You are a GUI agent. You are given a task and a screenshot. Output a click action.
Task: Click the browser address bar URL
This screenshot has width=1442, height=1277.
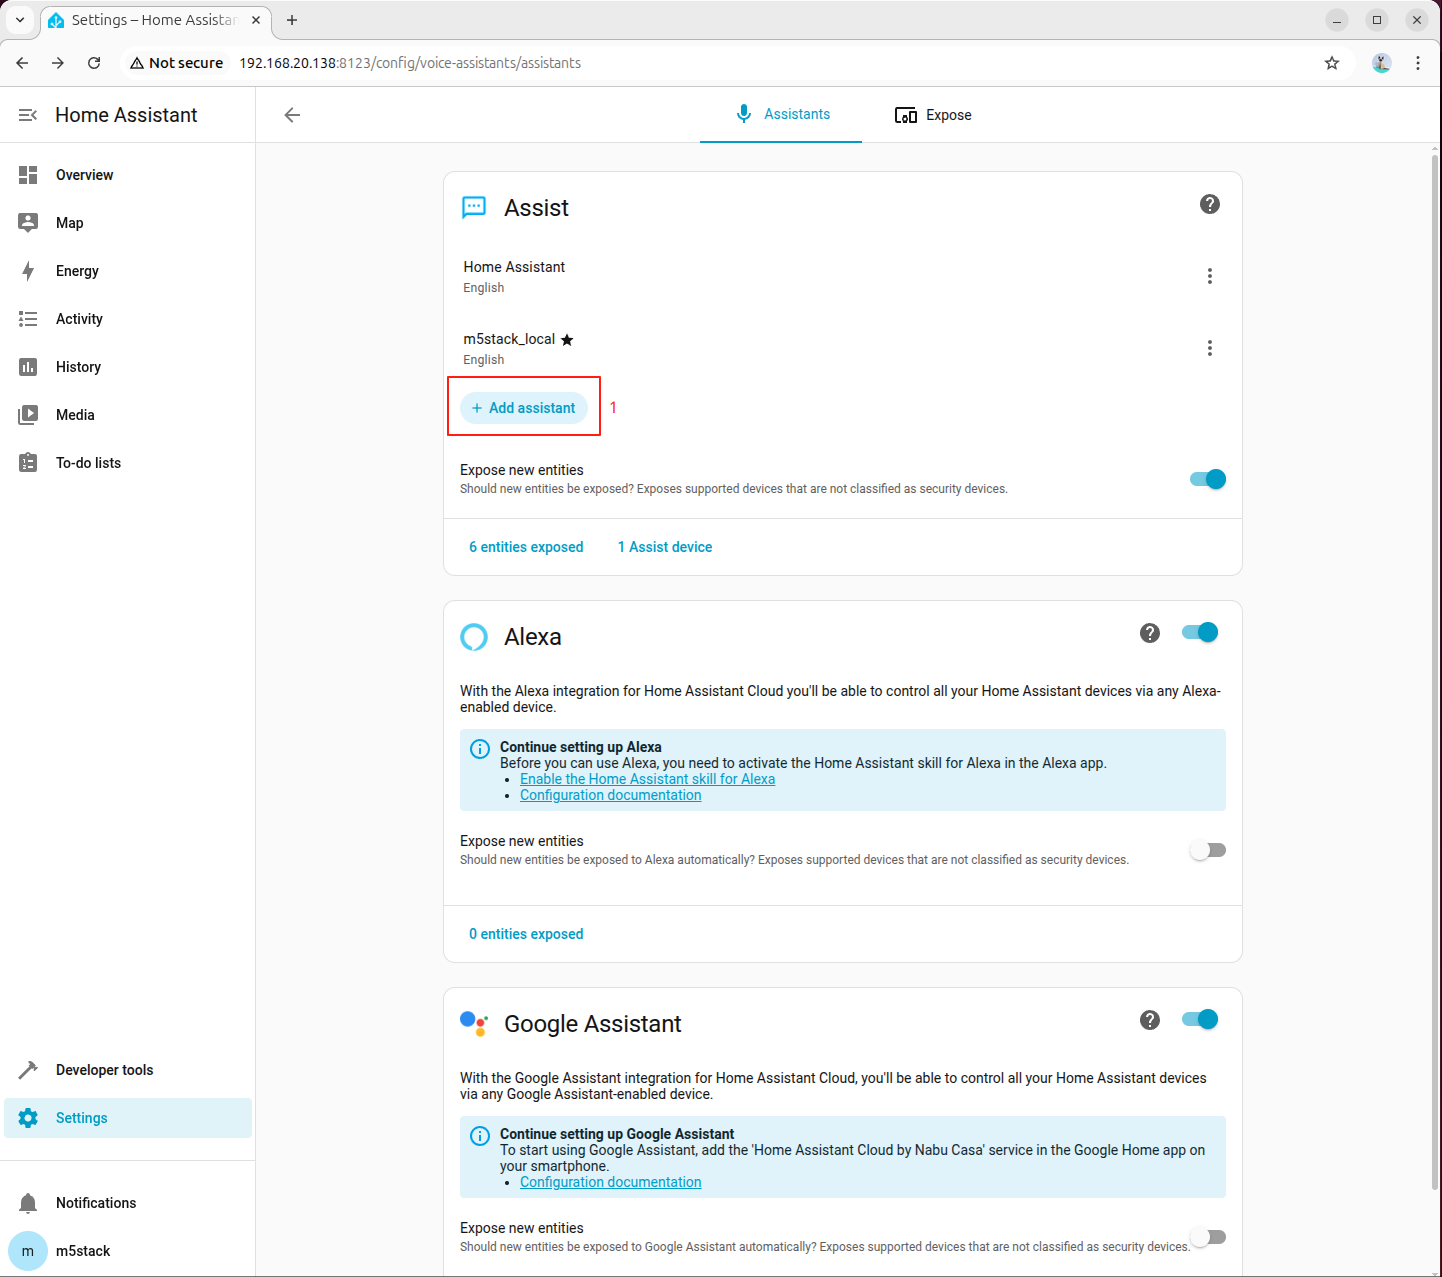pyautogui.click(x=410, y=63)
